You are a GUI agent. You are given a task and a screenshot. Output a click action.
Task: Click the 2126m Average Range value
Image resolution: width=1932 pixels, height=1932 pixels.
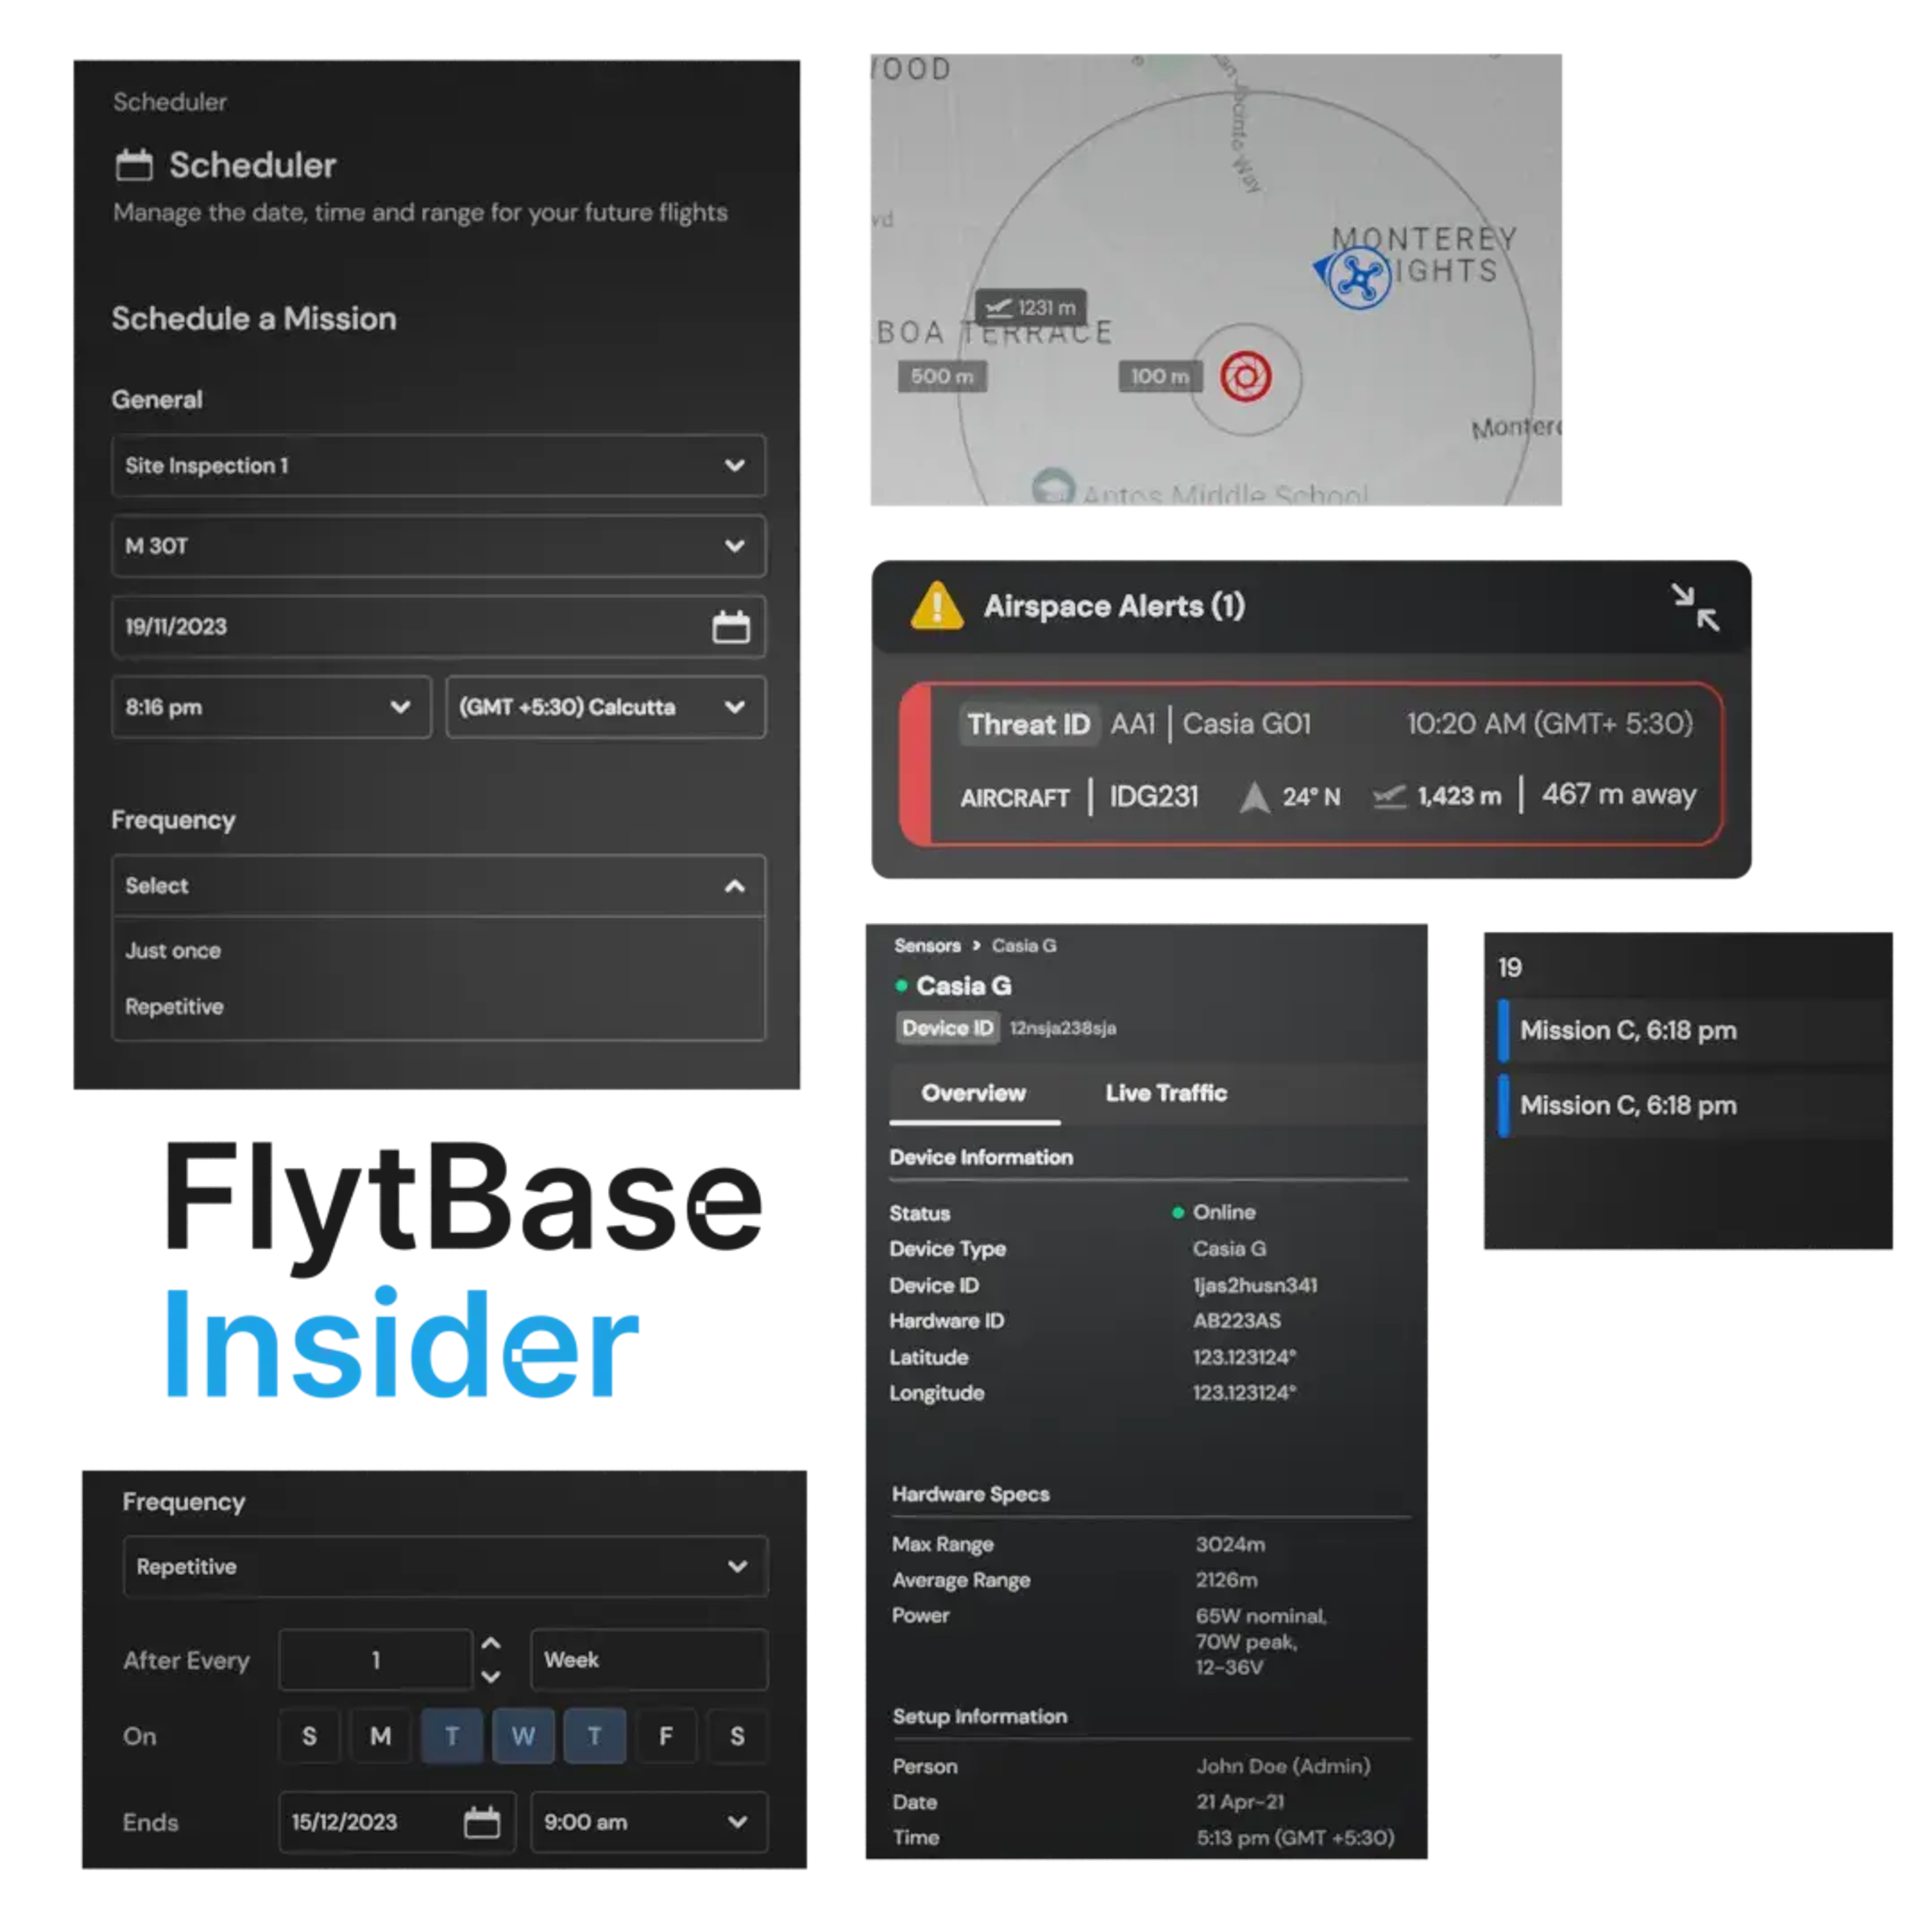click(x=1227, y=1580)
